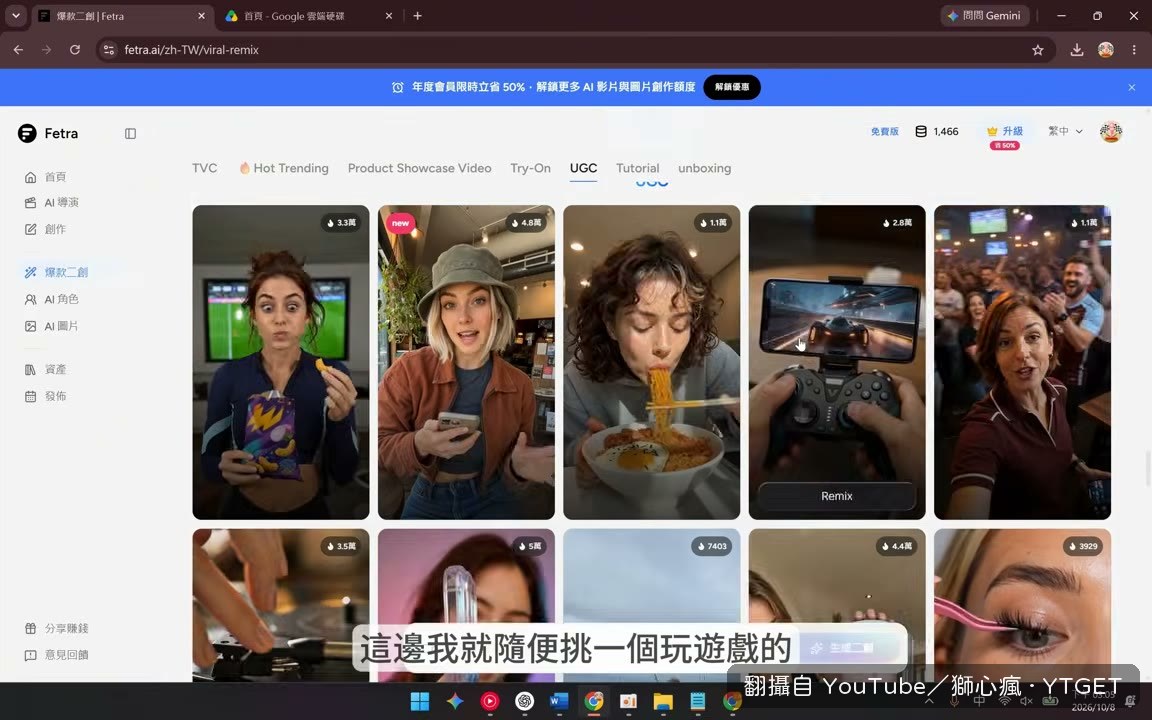
Task: Select the Tutorial tab
Action: (x=638, y=168)
